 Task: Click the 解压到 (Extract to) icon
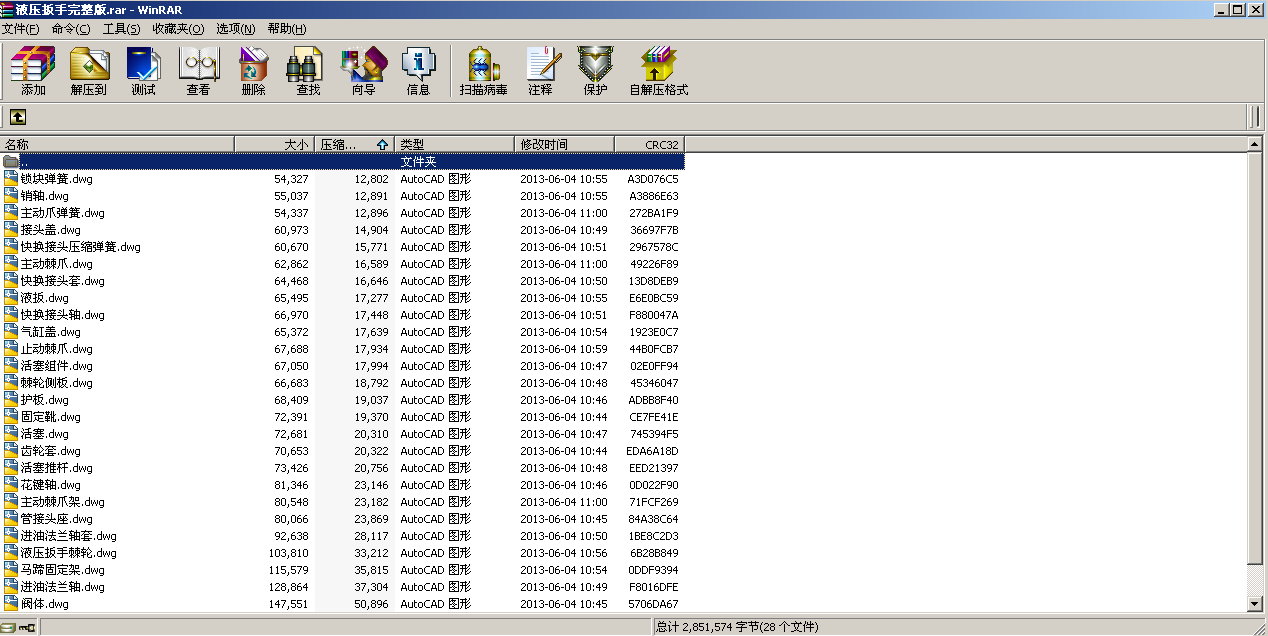tap(89, 70)
